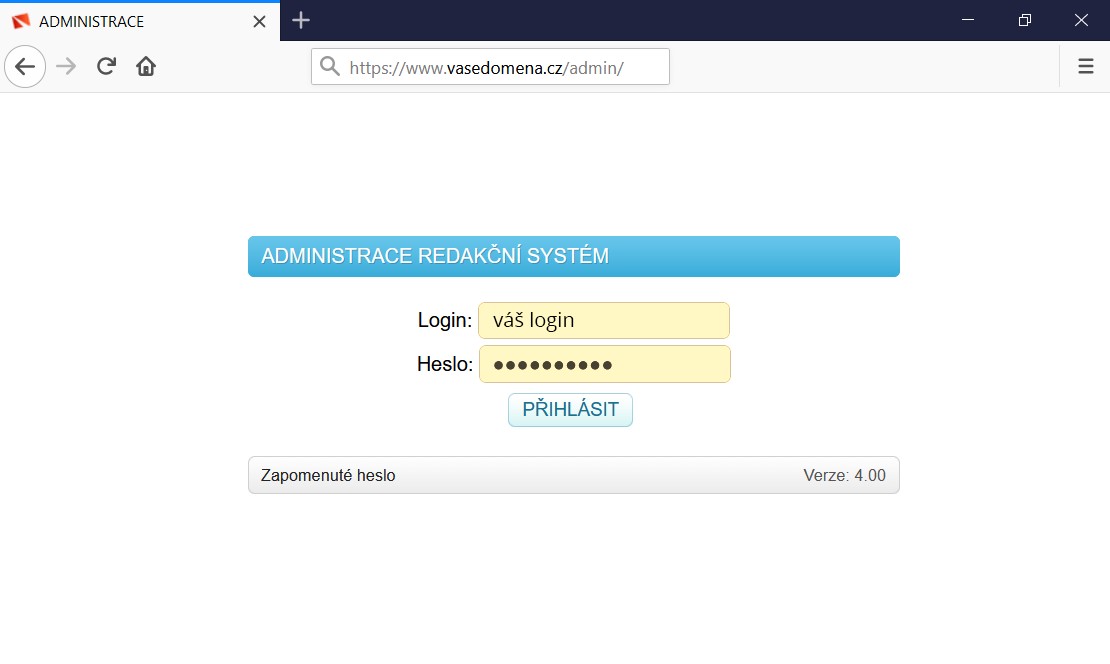Click into the Heslo password field
The height and width of the screenshot is (664, 1110).
click(x=604, y=364)
